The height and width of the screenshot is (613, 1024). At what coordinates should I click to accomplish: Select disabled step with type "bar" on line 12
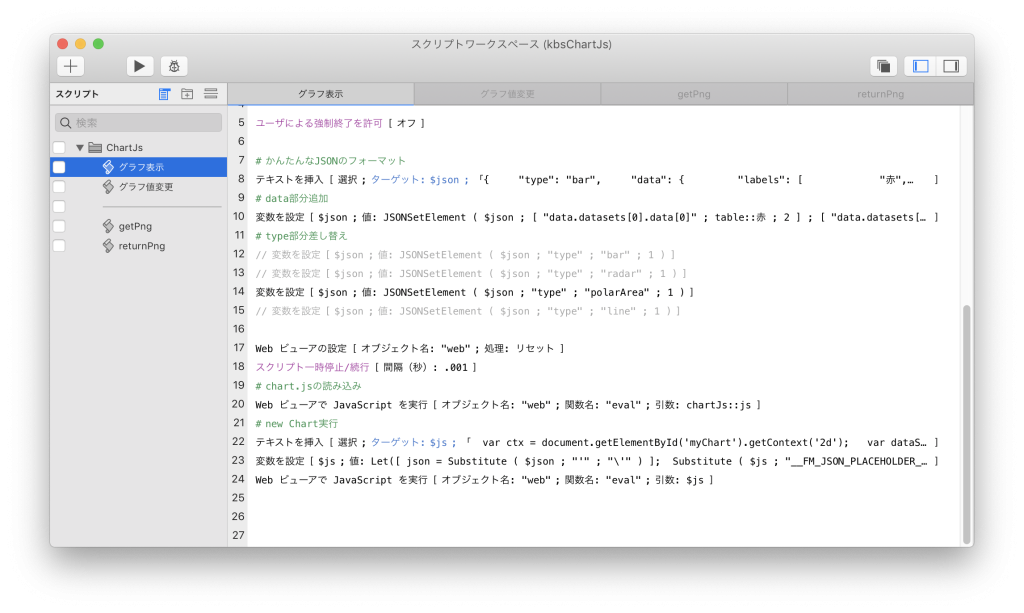pyautogui.click(x=465, y=255)
